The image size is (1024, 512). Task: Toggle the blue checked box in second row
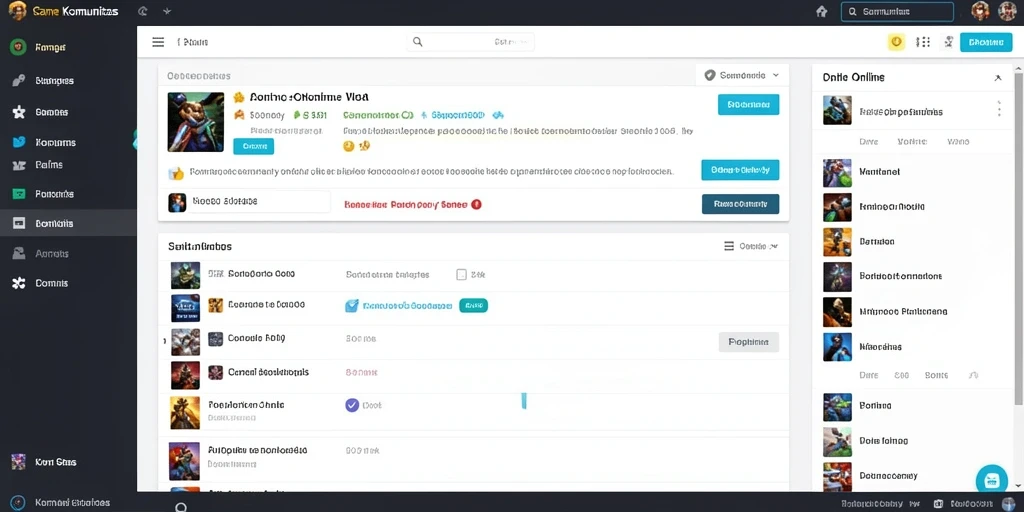click(x=351, y=305)
